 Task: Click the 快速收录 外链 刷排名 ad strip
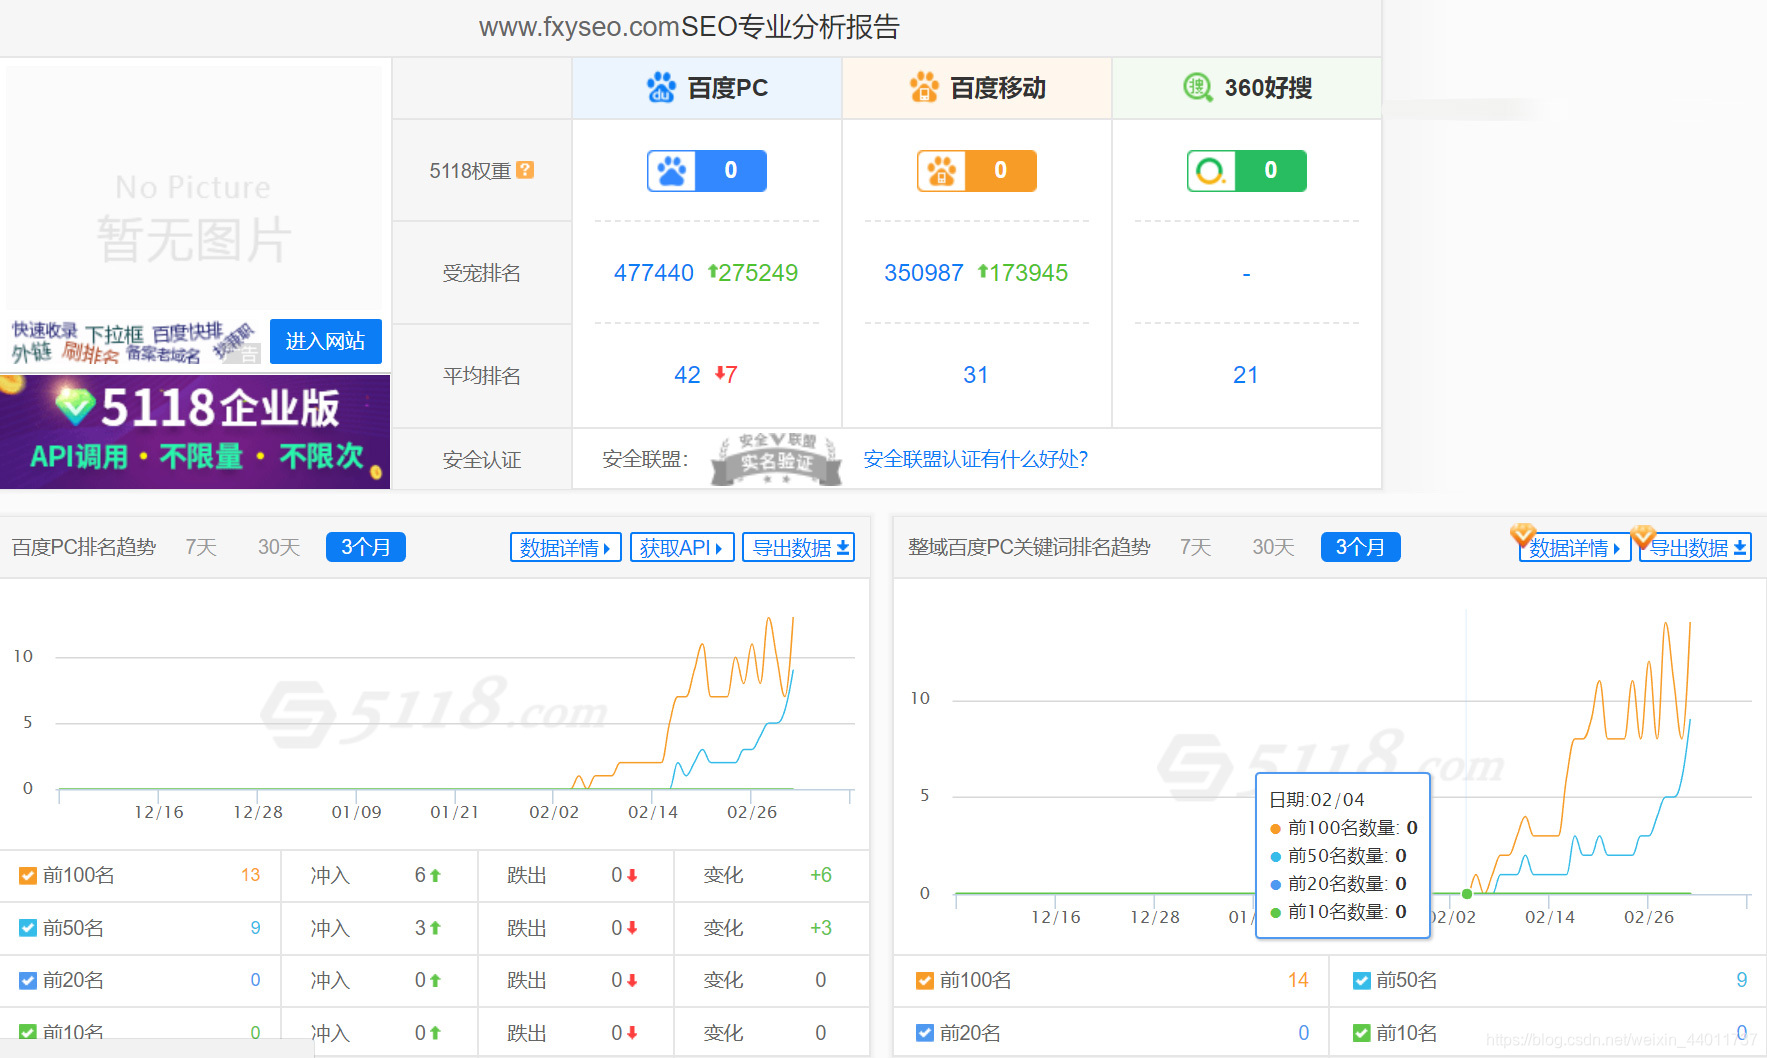point(134,342)
